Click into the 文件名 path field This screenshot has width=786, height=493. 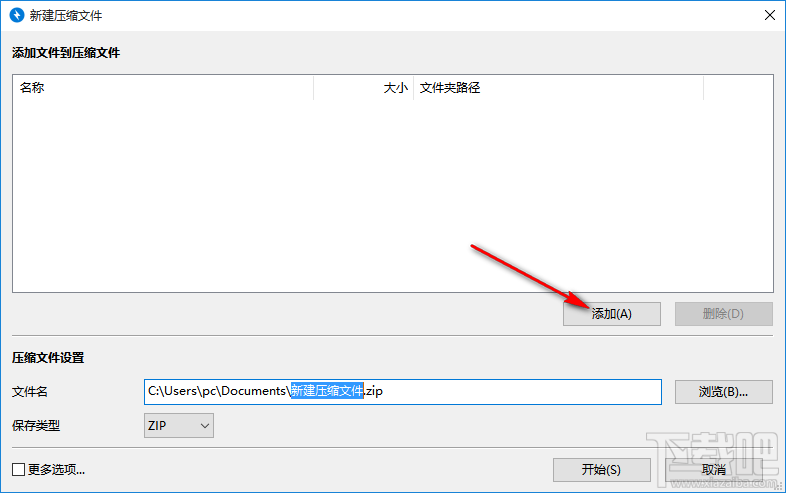403,392
